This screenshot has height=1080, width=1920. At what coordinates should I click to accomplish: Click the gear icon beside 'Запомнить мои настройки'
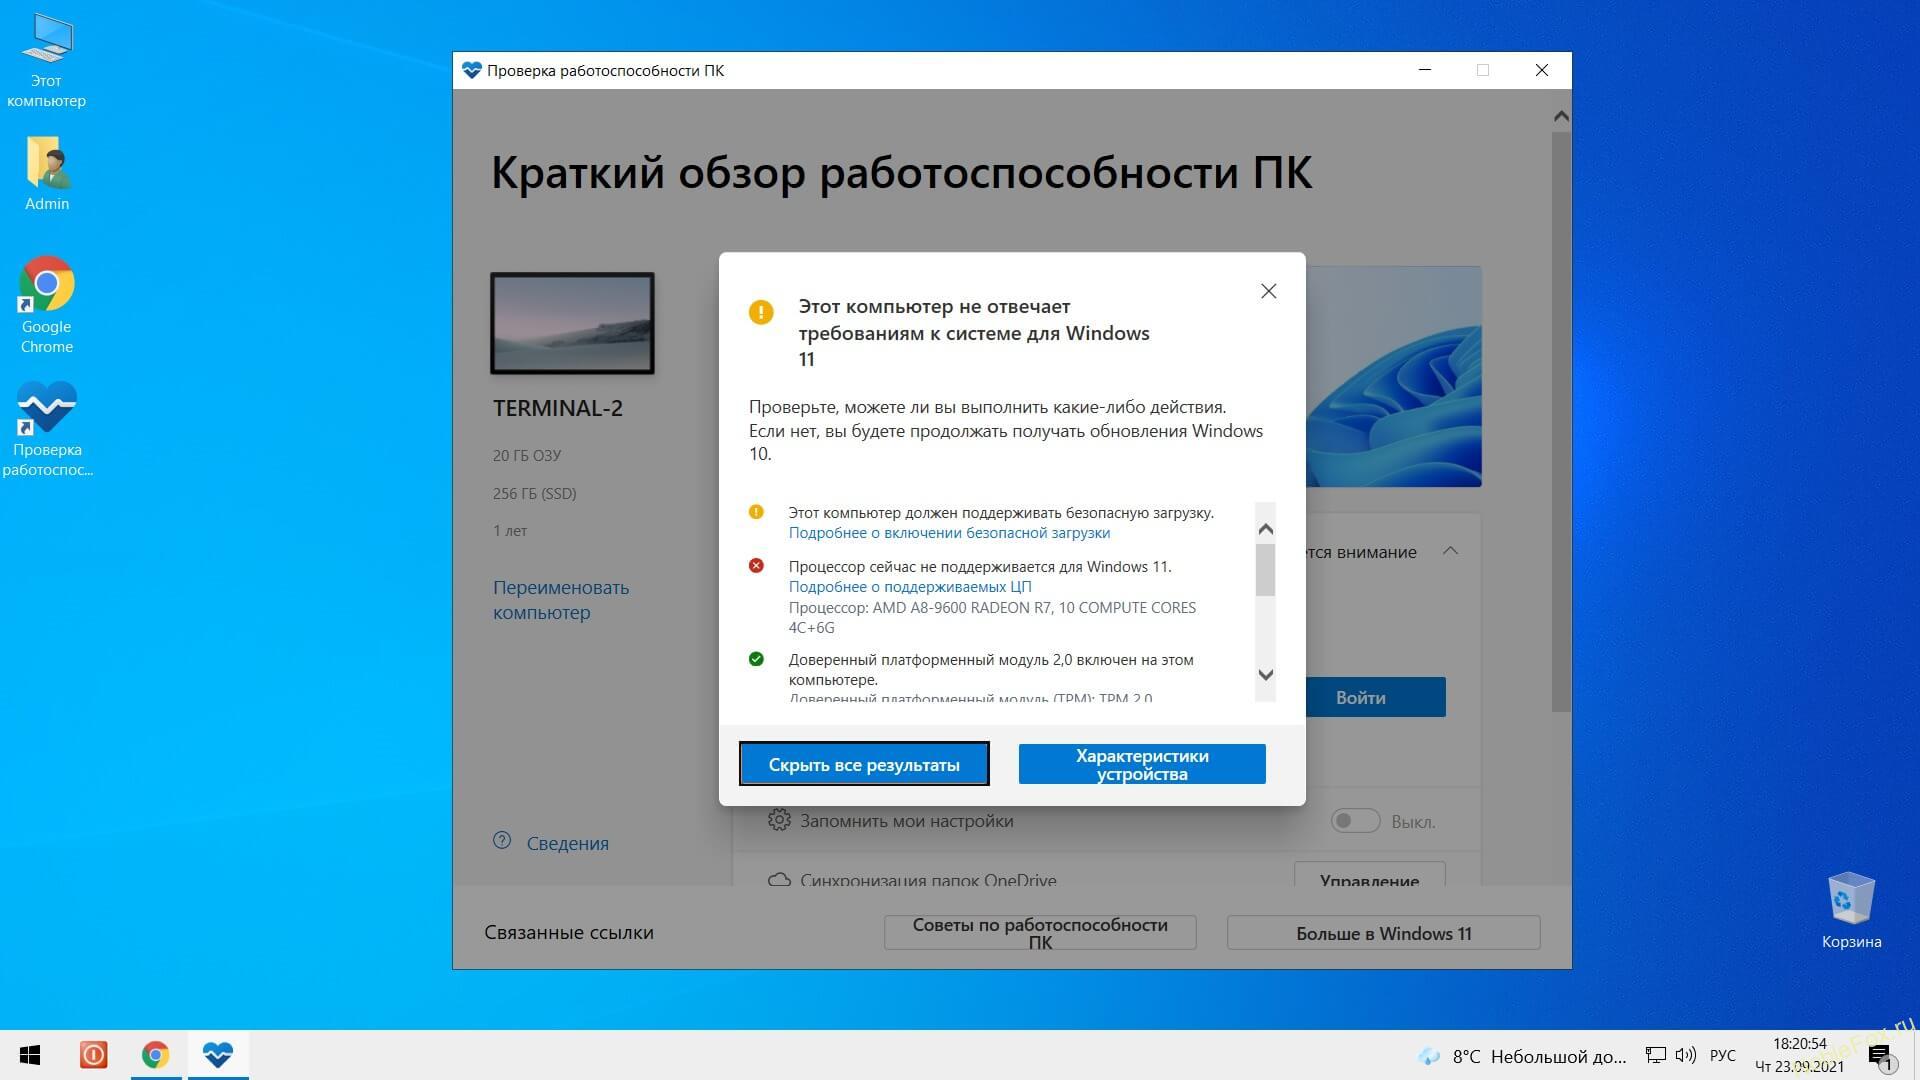779,820
